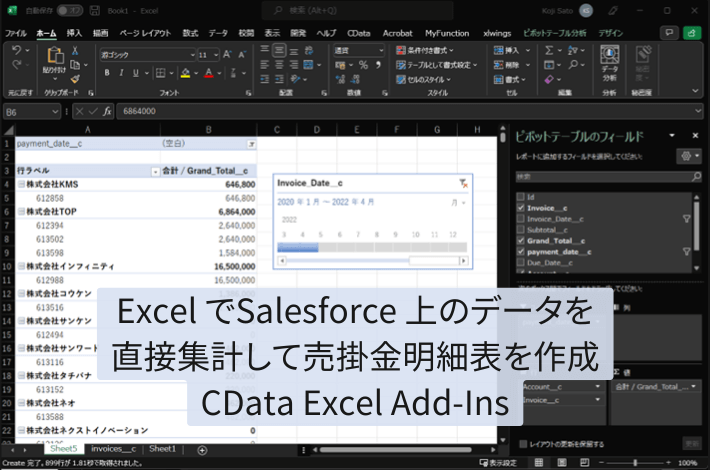The image size is (710, 470).
Task: Collapse the 株式会社TOP group
Action: click(21, 211)
